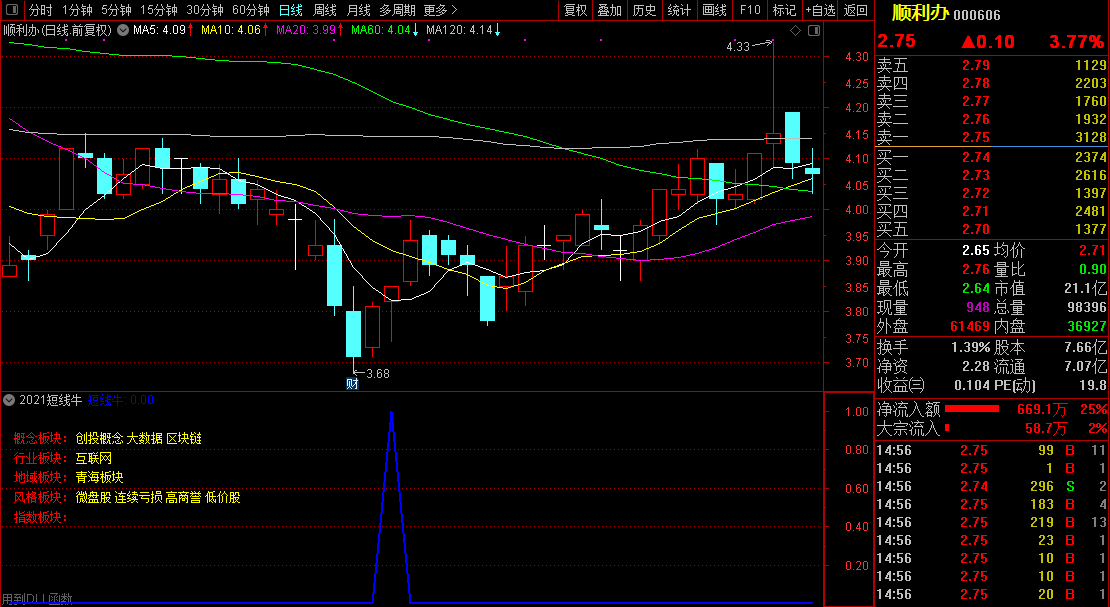Open the 更多 periods expander

point(440,10)
